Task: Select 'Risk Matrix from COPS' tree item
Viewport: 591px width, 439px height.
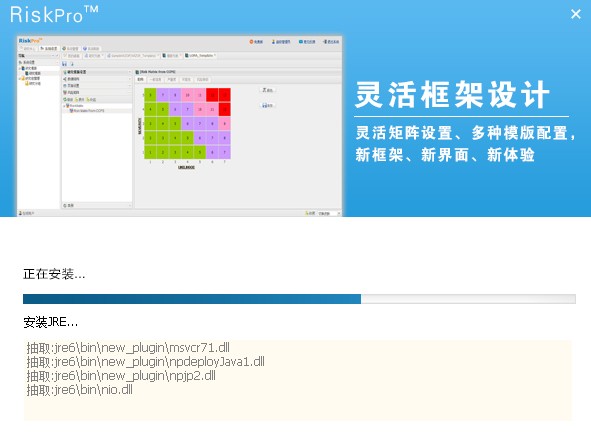Action: (86, 111)
